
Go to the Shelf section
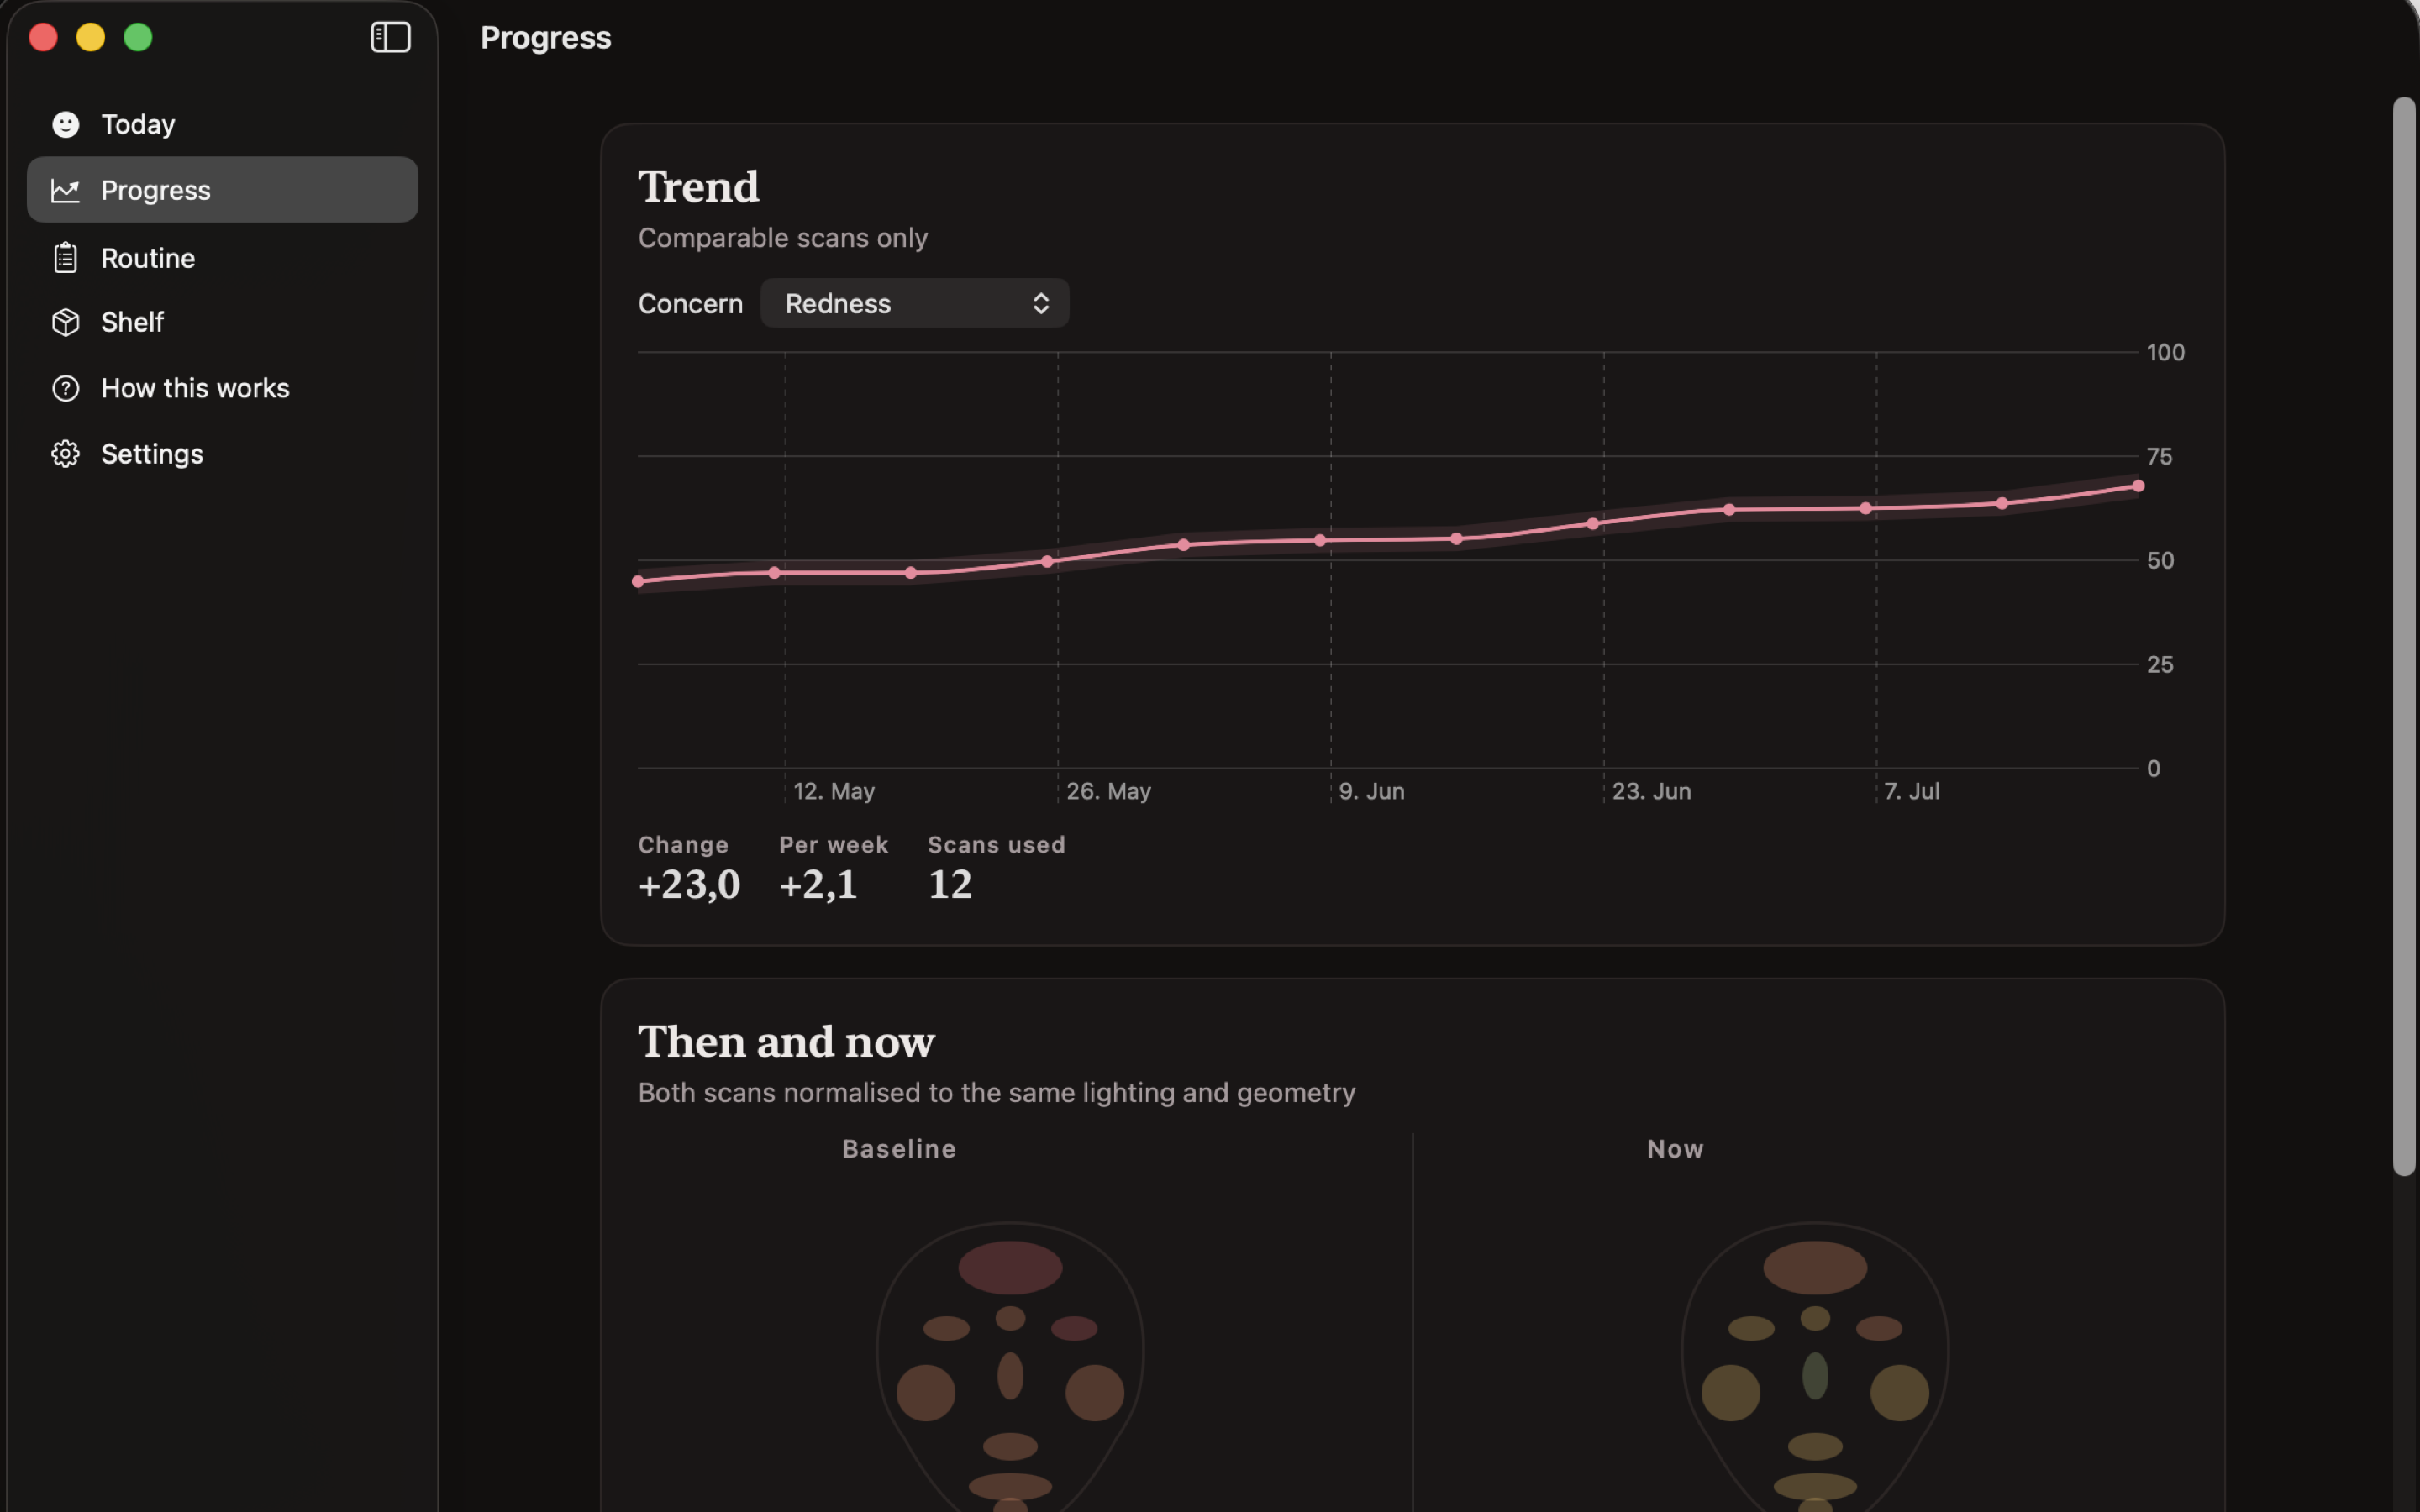point(222,322)
